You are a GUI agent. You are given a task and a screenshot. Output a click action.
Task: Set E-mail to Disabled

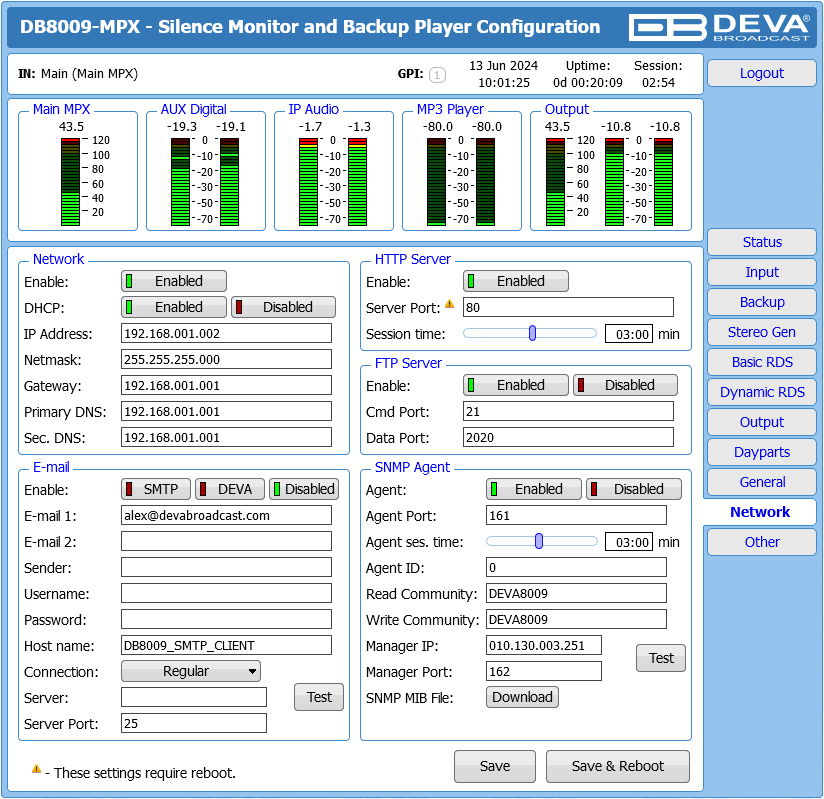(x=304, y=489)
